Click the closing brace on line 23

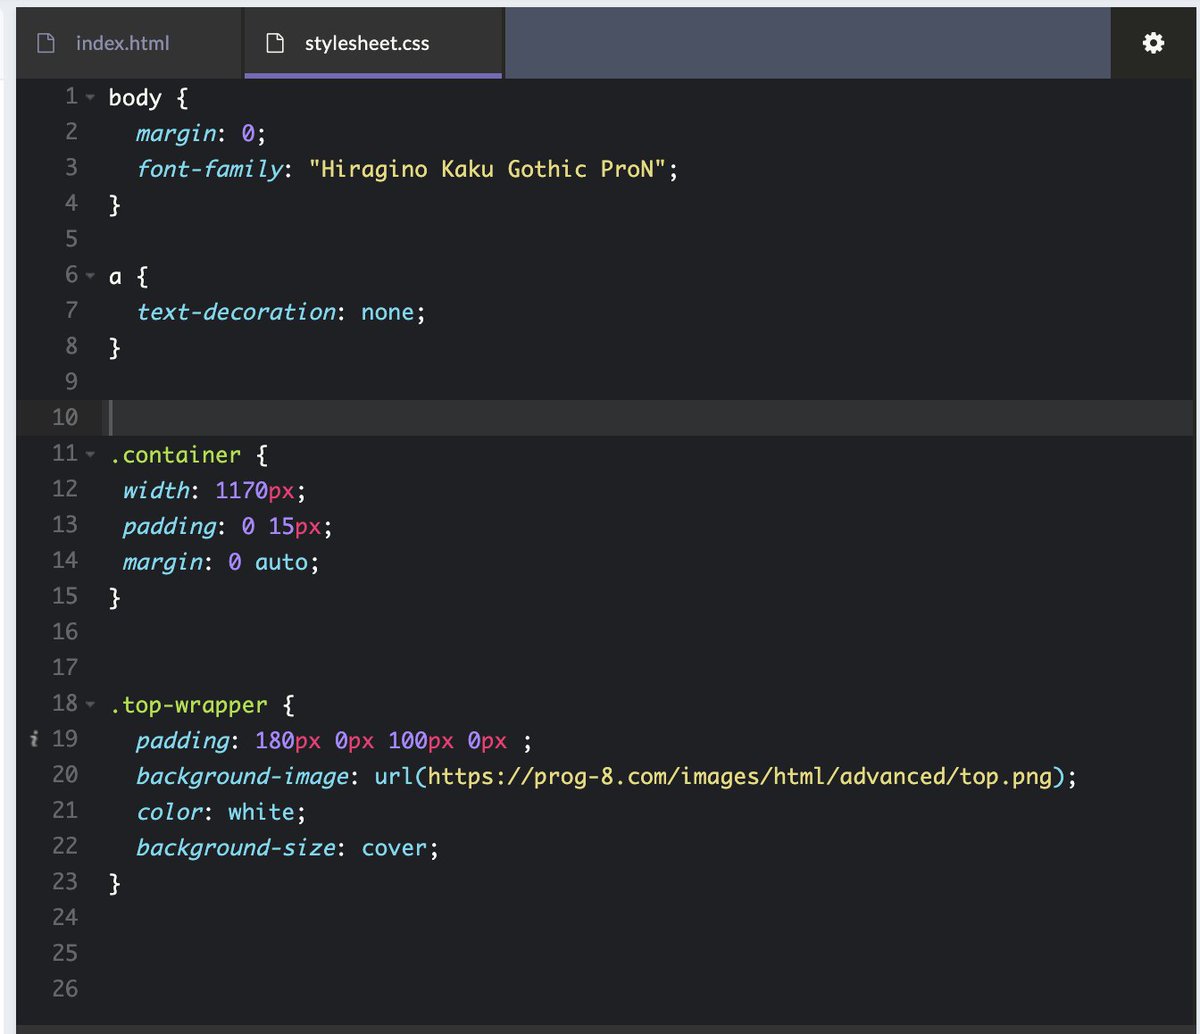tap(115, 883)
